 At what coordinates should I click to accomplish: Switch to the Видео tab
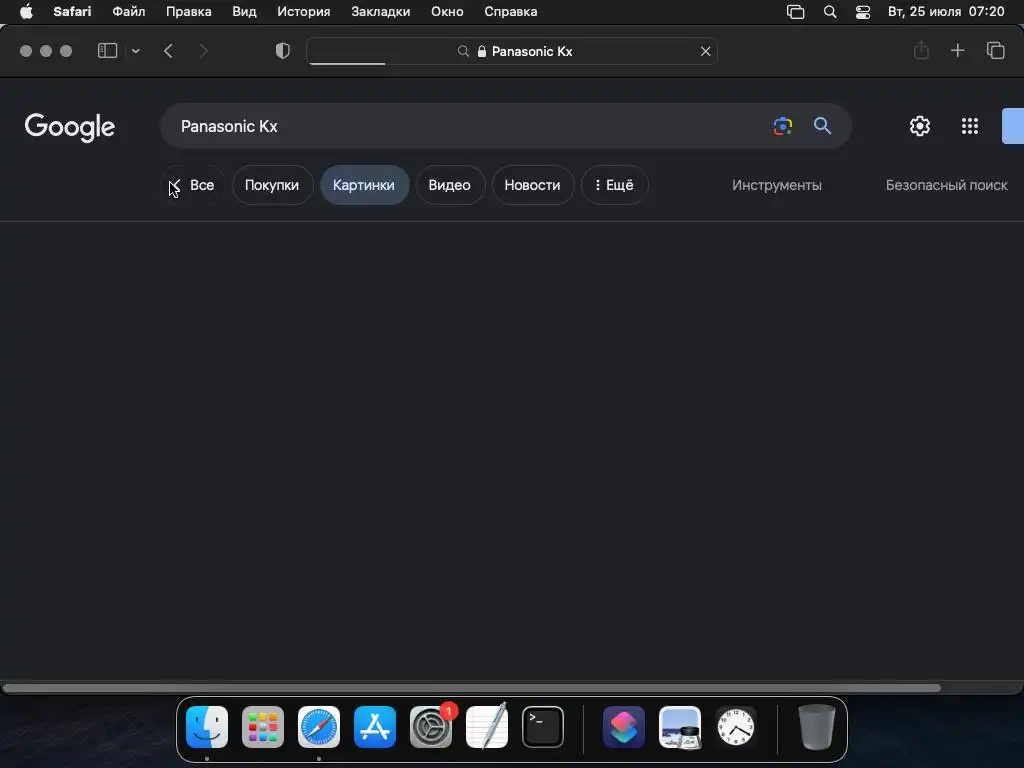[449, 185]
